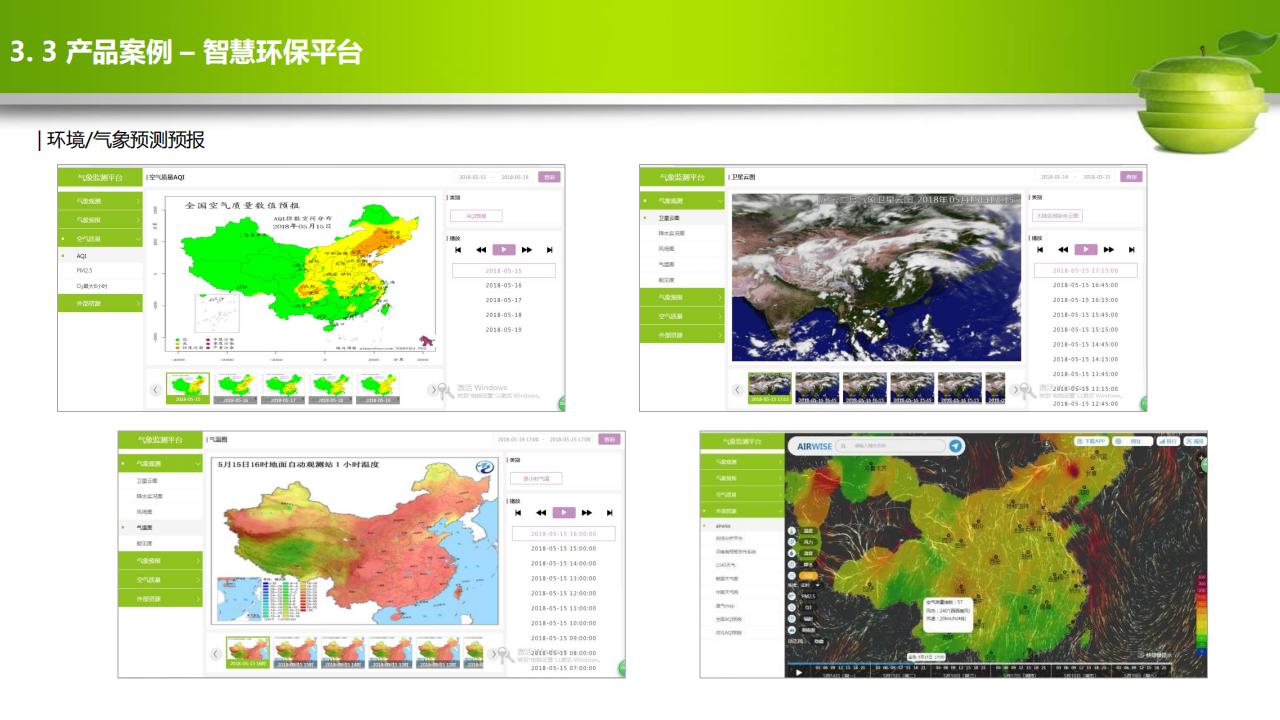The width and height of the screenshot is (1280, 720).
Task: Play the AQI forecast animation
Action: [504, 249]
